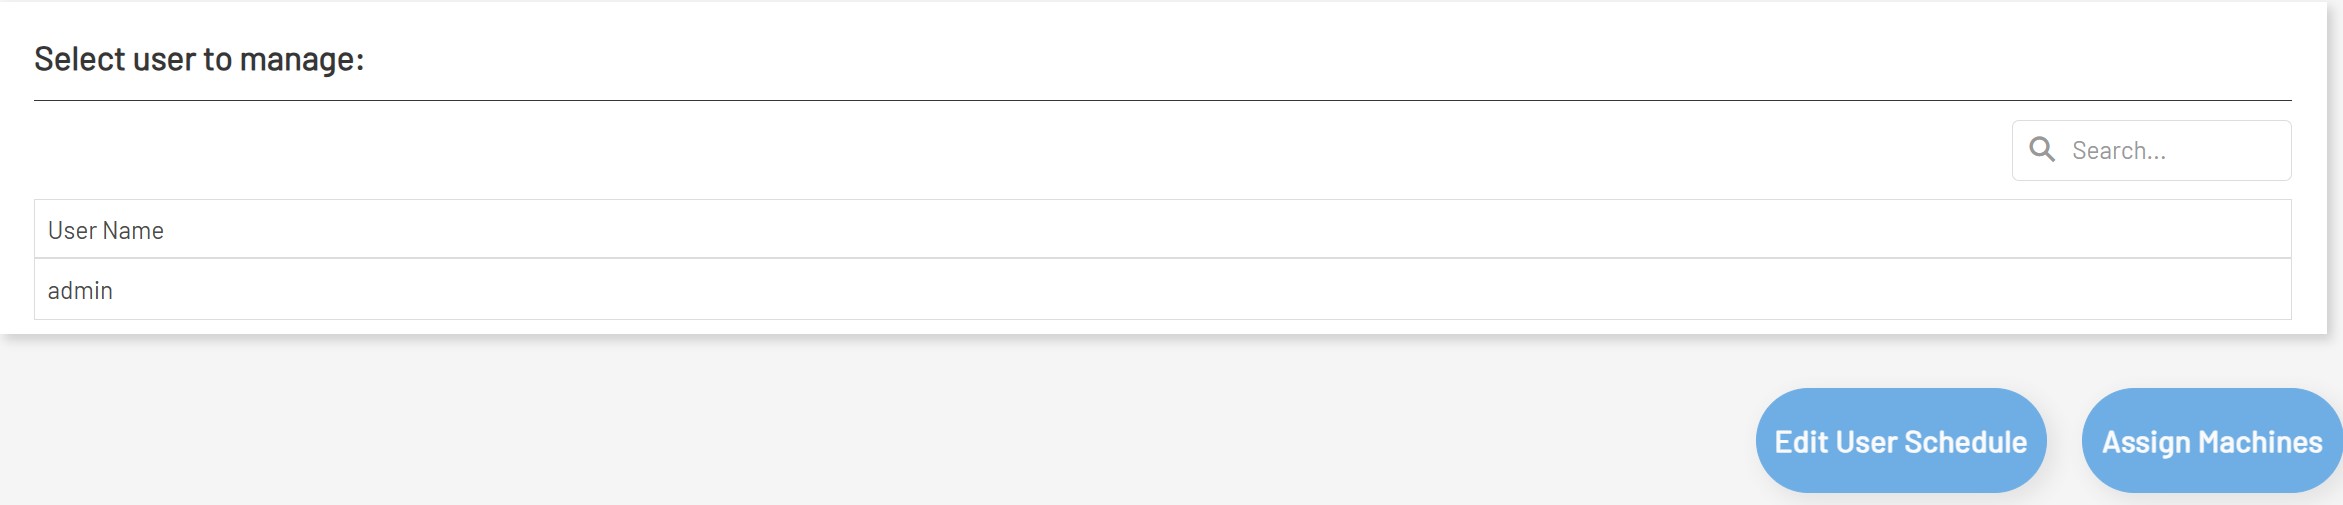
Task: Sort the table by User Name
Action: pyautogui.click(x=106, y=231)
